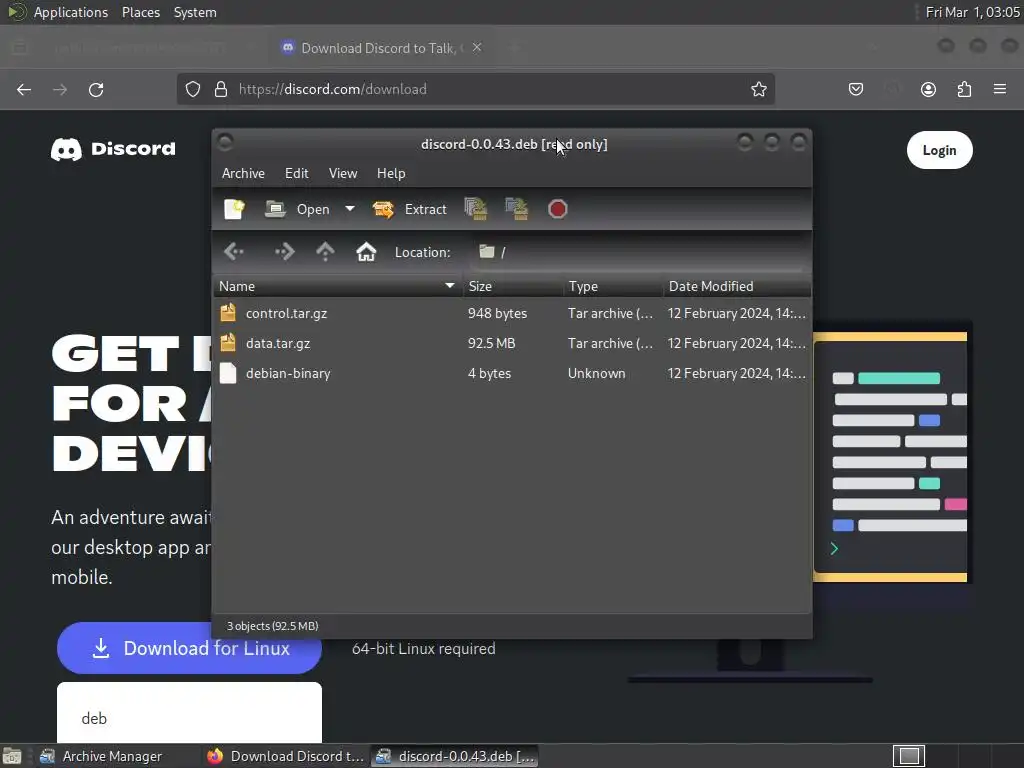Close the Download Discord browser tab
This screenshot has height=768, width=1024.
pyautogui.click(x=477, y=48)
